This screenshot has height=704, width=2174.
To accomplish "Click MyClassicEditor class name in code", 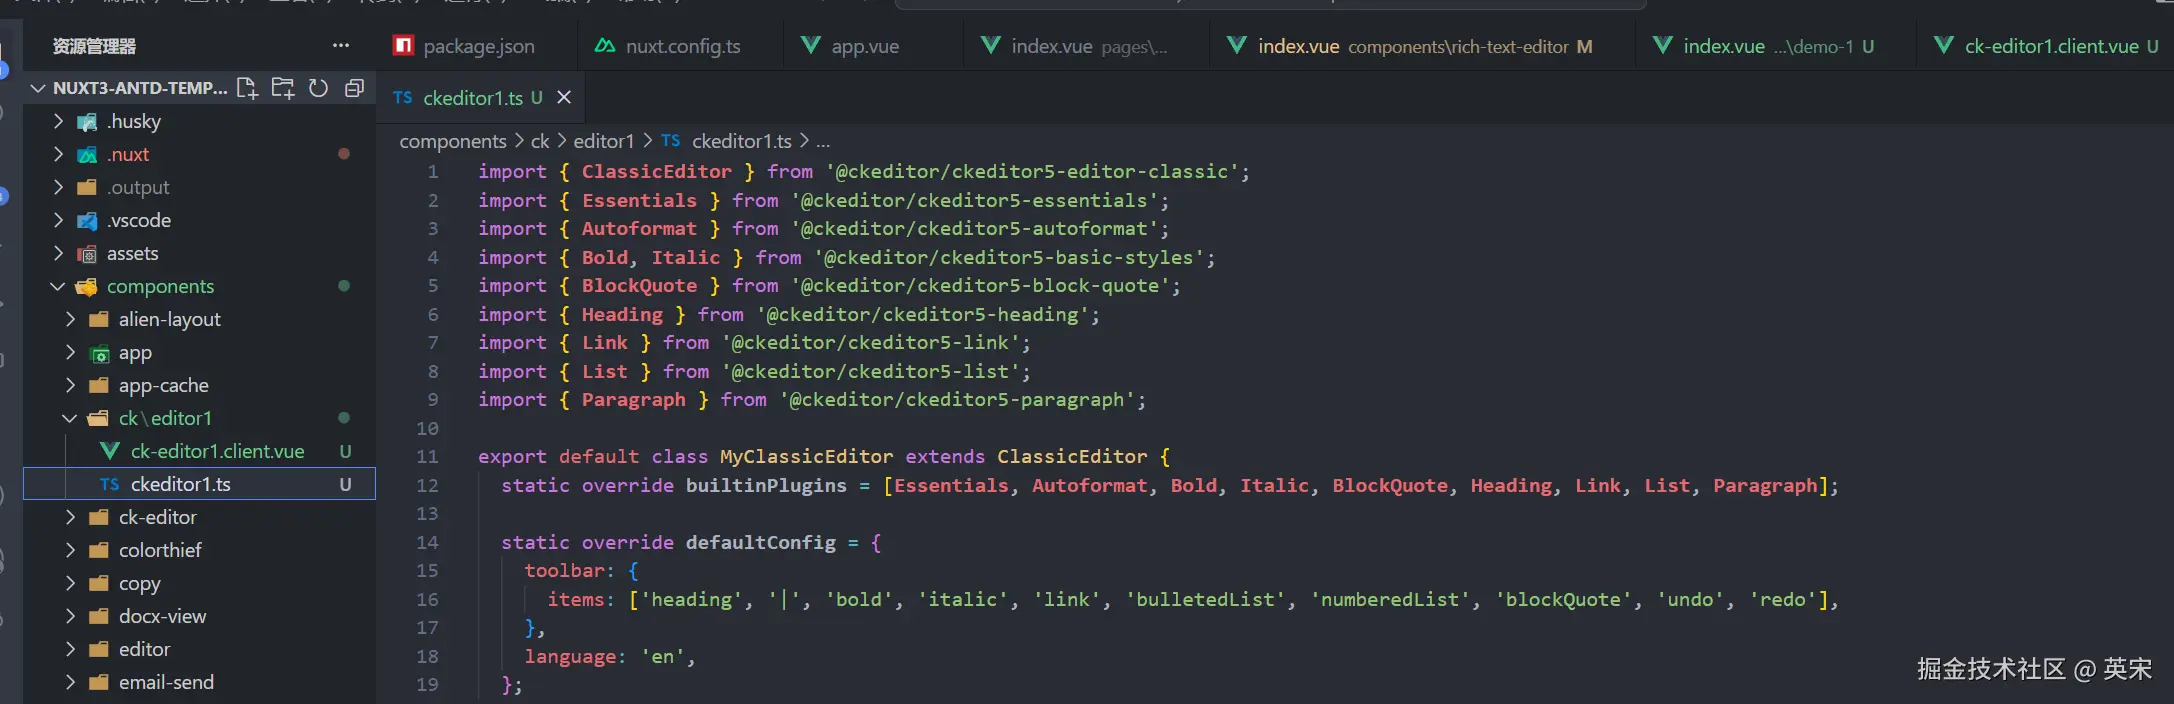I will [806, 457].
